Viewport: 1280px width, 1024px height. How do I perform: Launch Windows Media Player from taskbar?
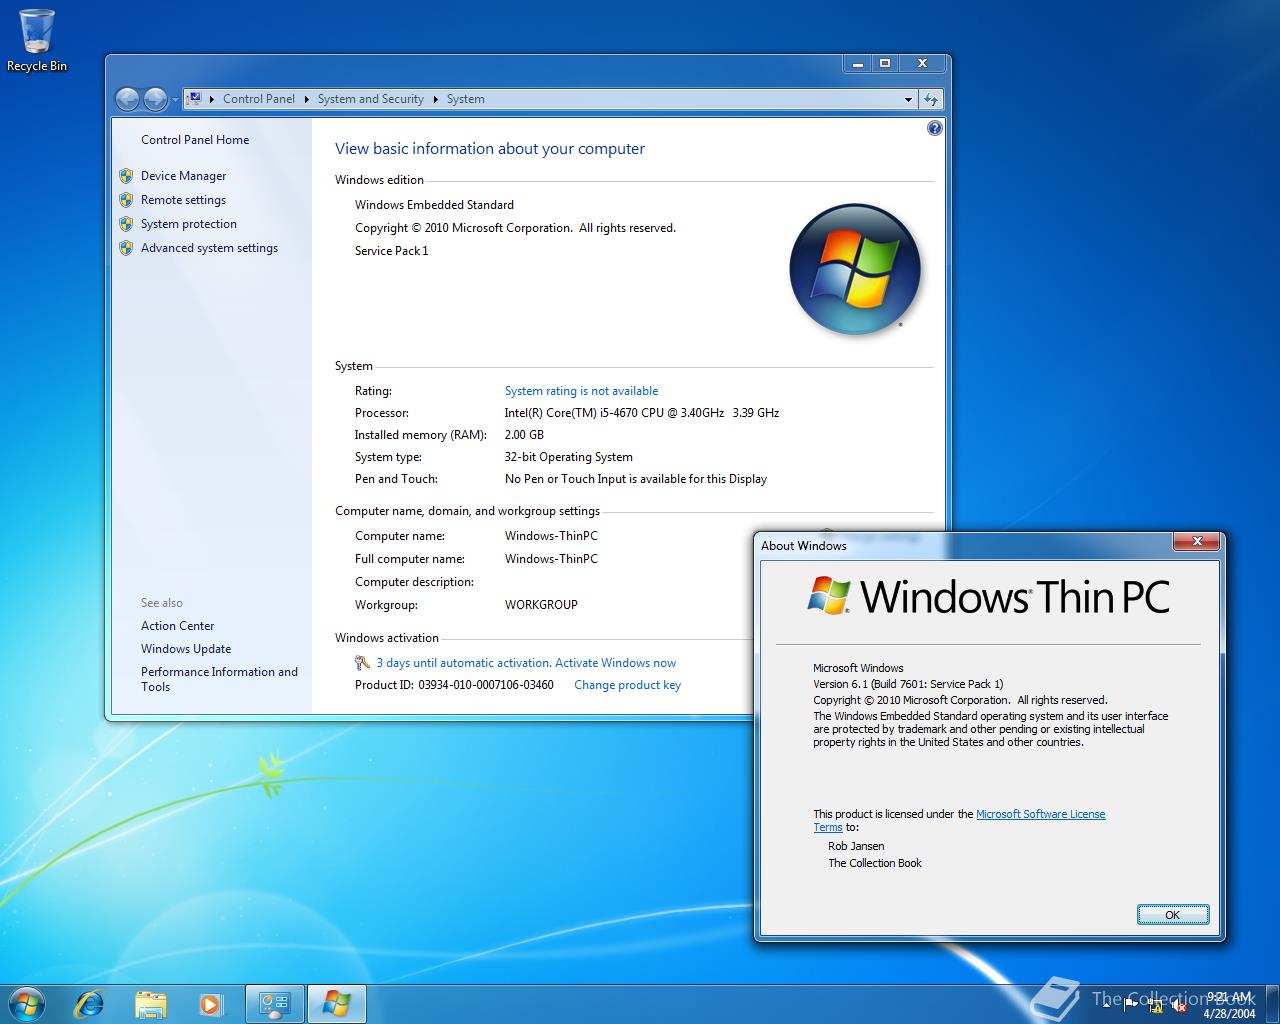click(210, 1004)
